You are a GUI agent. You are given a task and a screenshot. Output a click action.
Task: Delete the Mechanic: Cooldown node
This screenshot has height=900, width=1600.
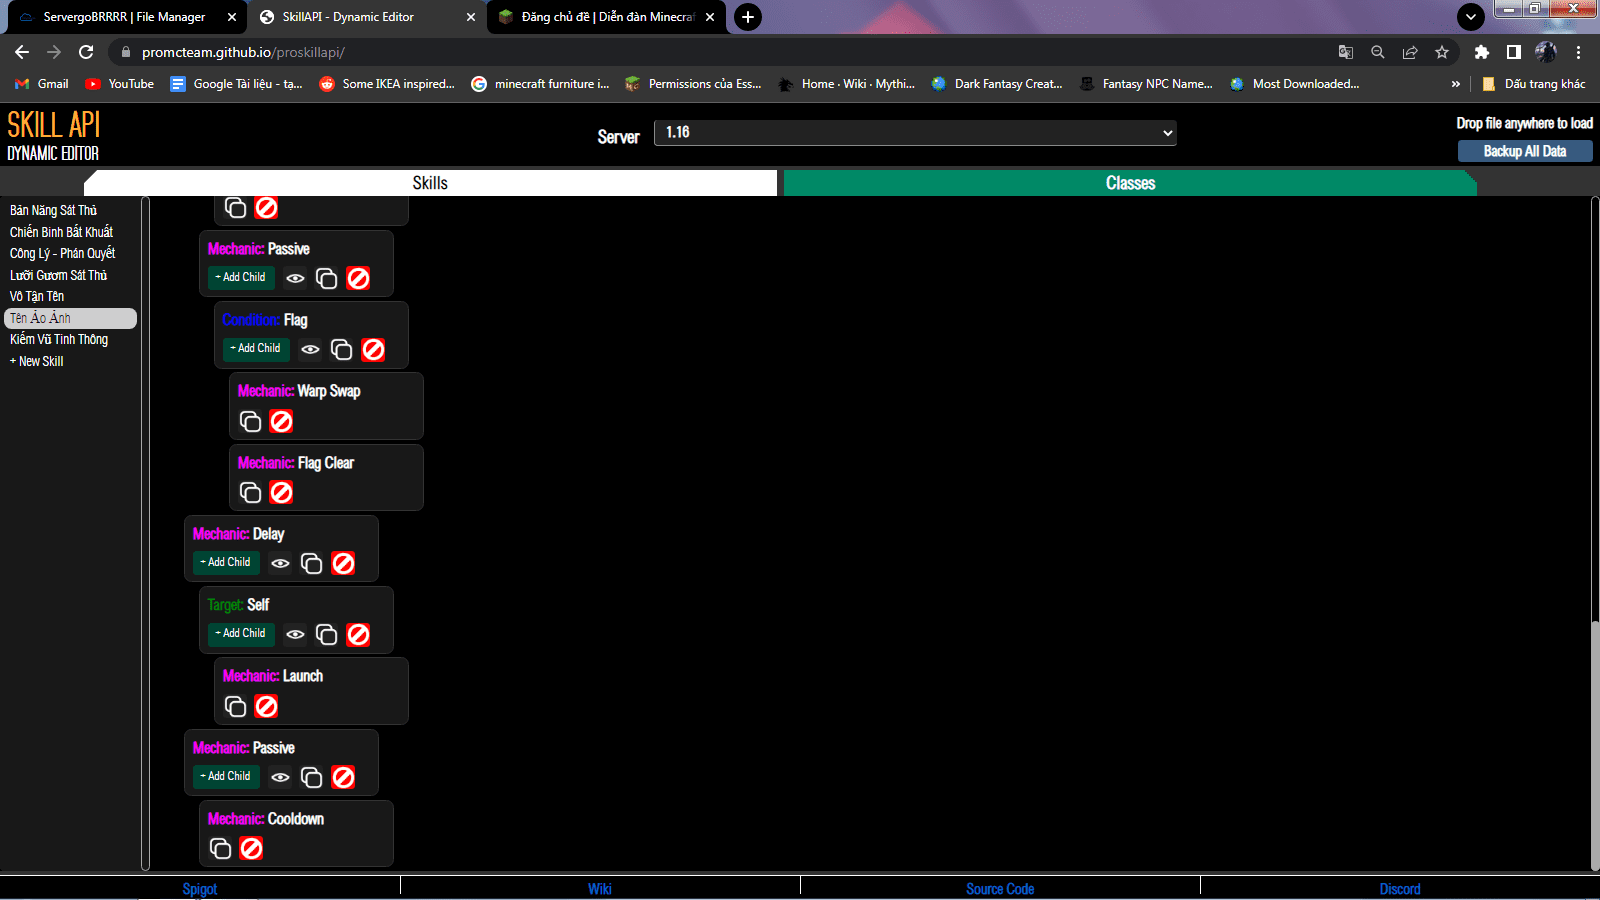(x=251, y=848)
